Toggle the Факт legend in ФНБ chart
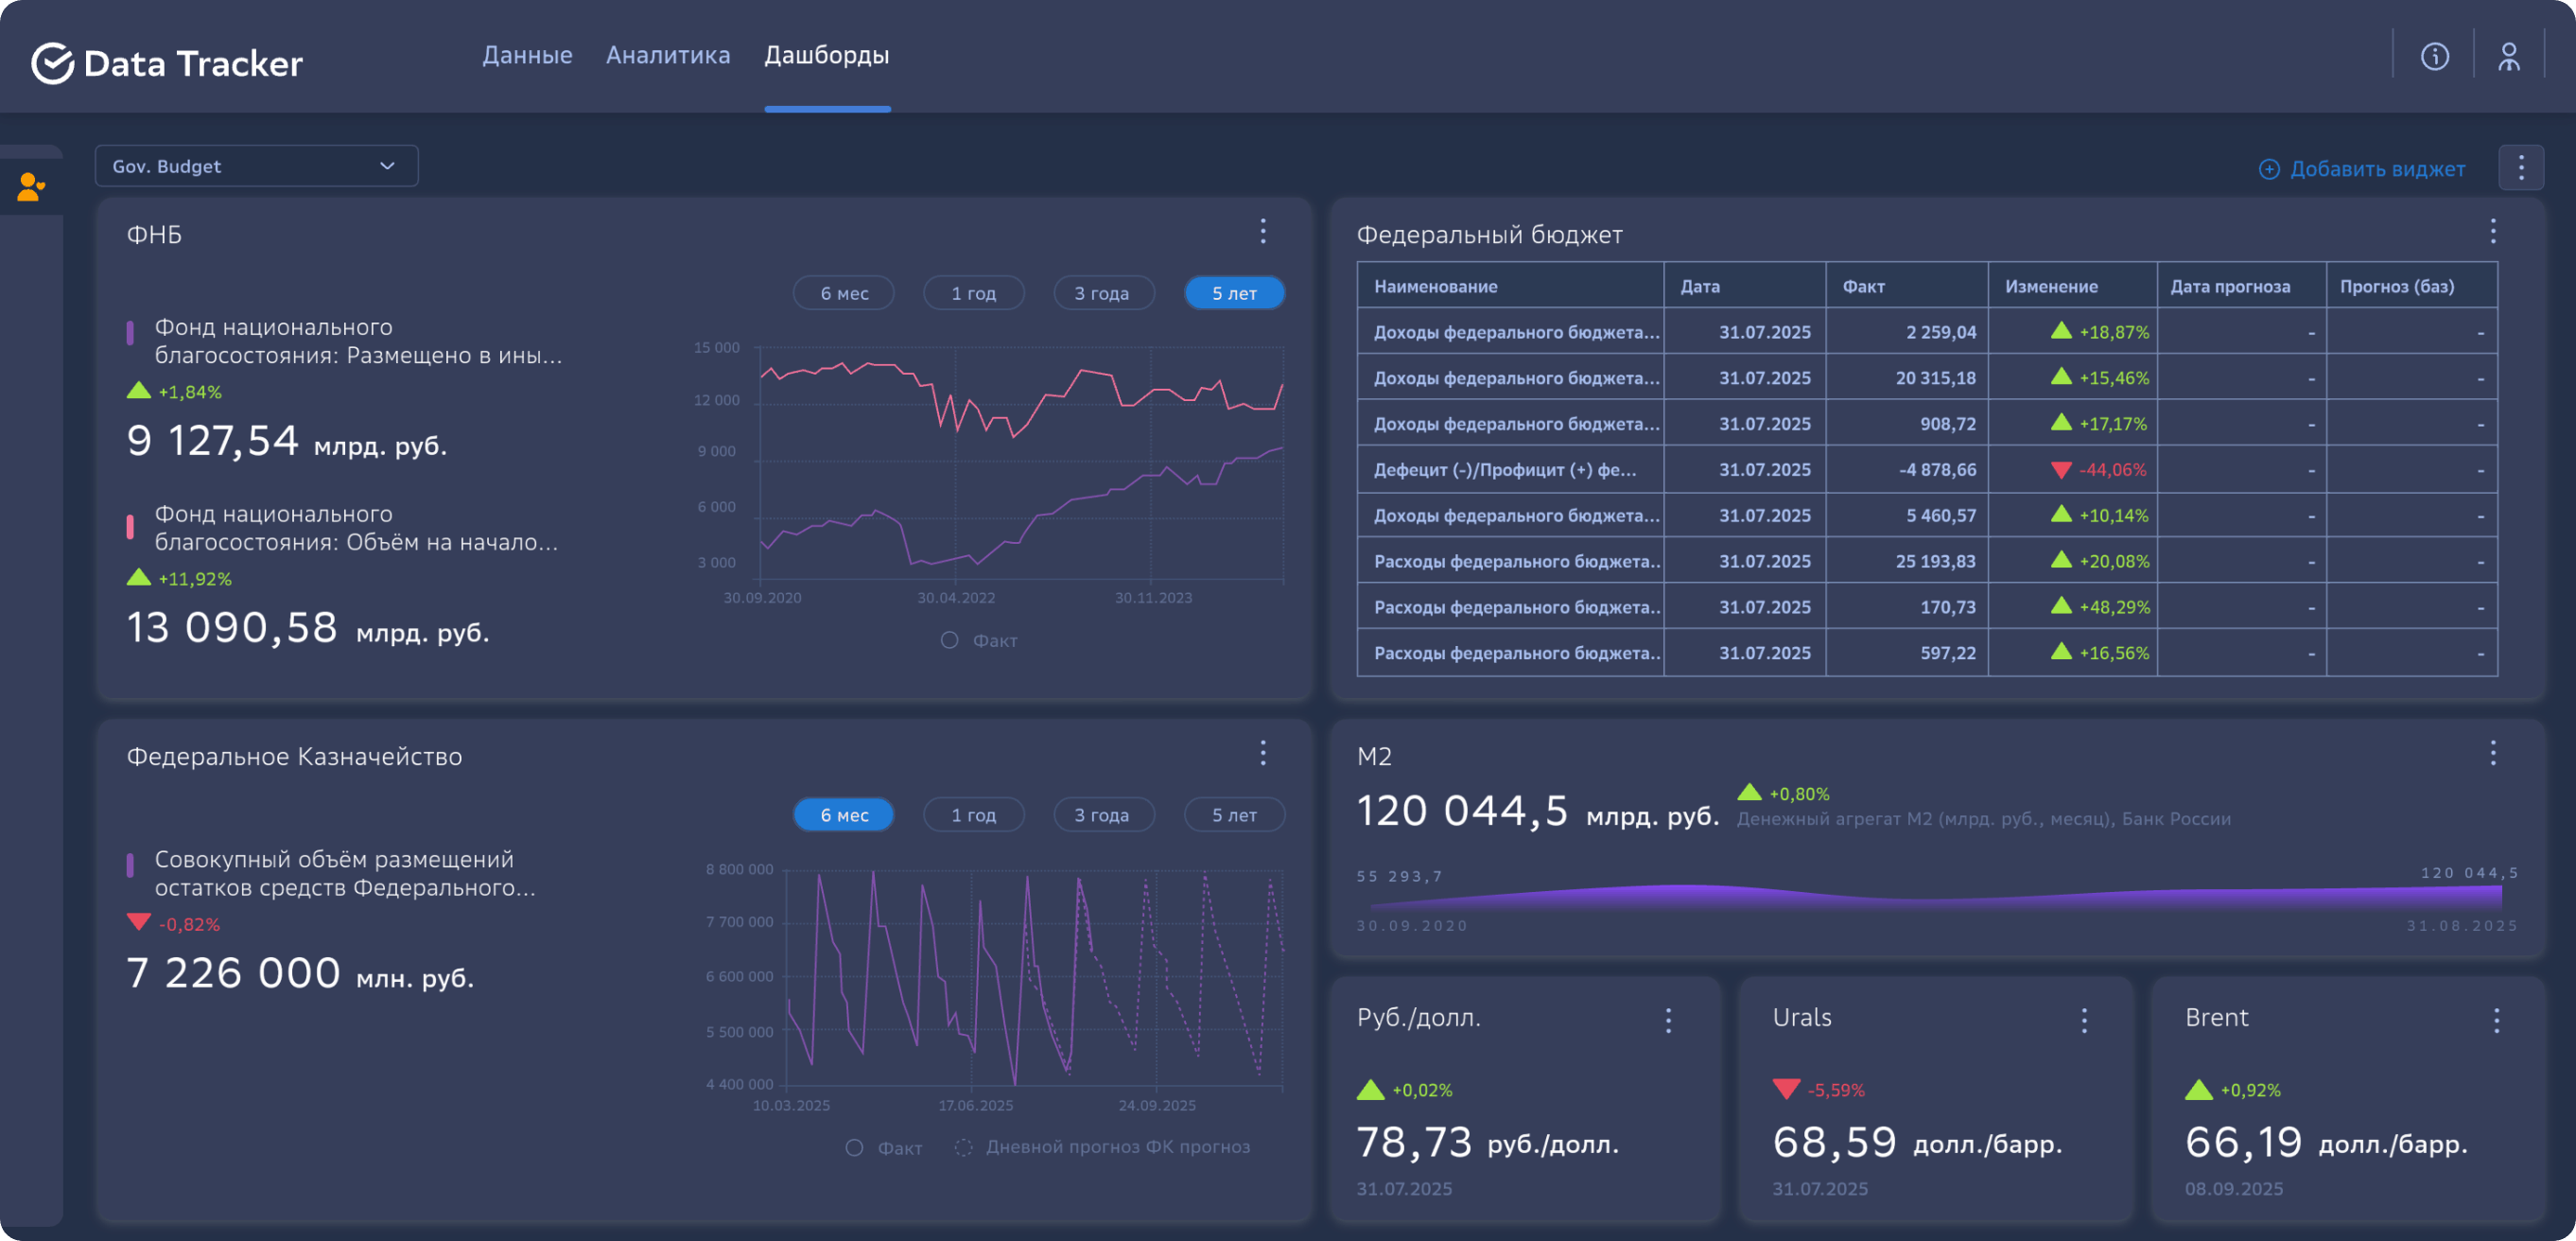Image resolution: width=2576 pixels, height=1241 pixels. click(x=979, y=640)
